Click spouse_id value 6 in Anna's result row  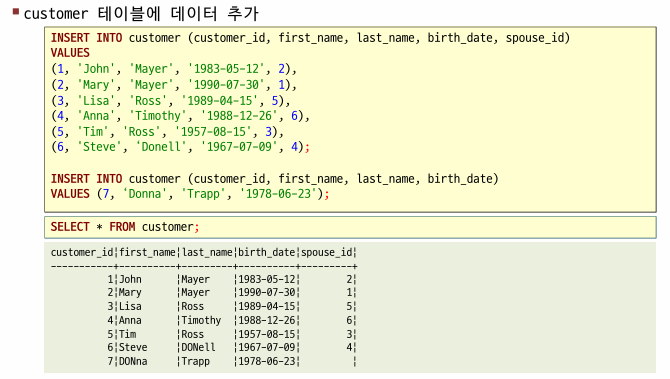tap(349, 320)
